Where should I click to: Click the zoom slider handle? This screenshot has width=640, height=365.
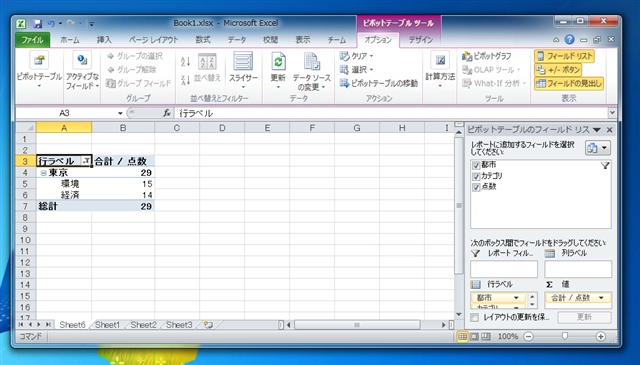click(564, 336)
